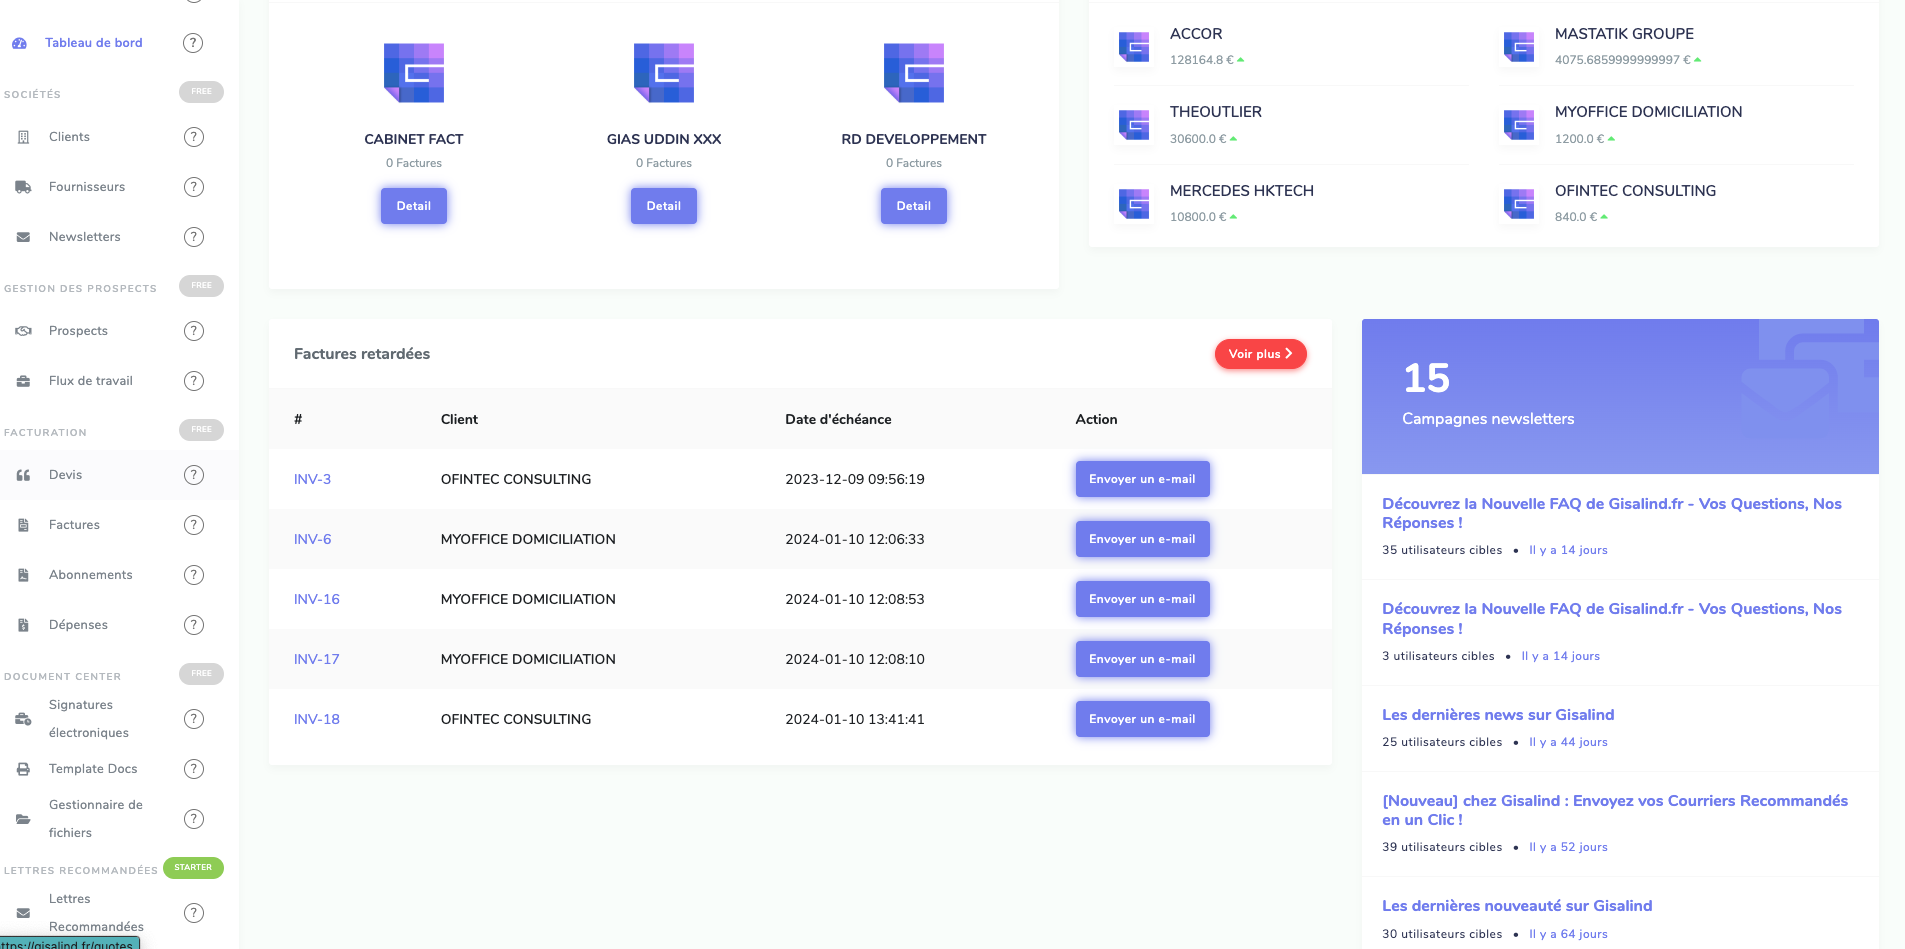Open the newsletter targeting 3 utilisateurs cibles
The image size is (1905, 949).
1611,619
